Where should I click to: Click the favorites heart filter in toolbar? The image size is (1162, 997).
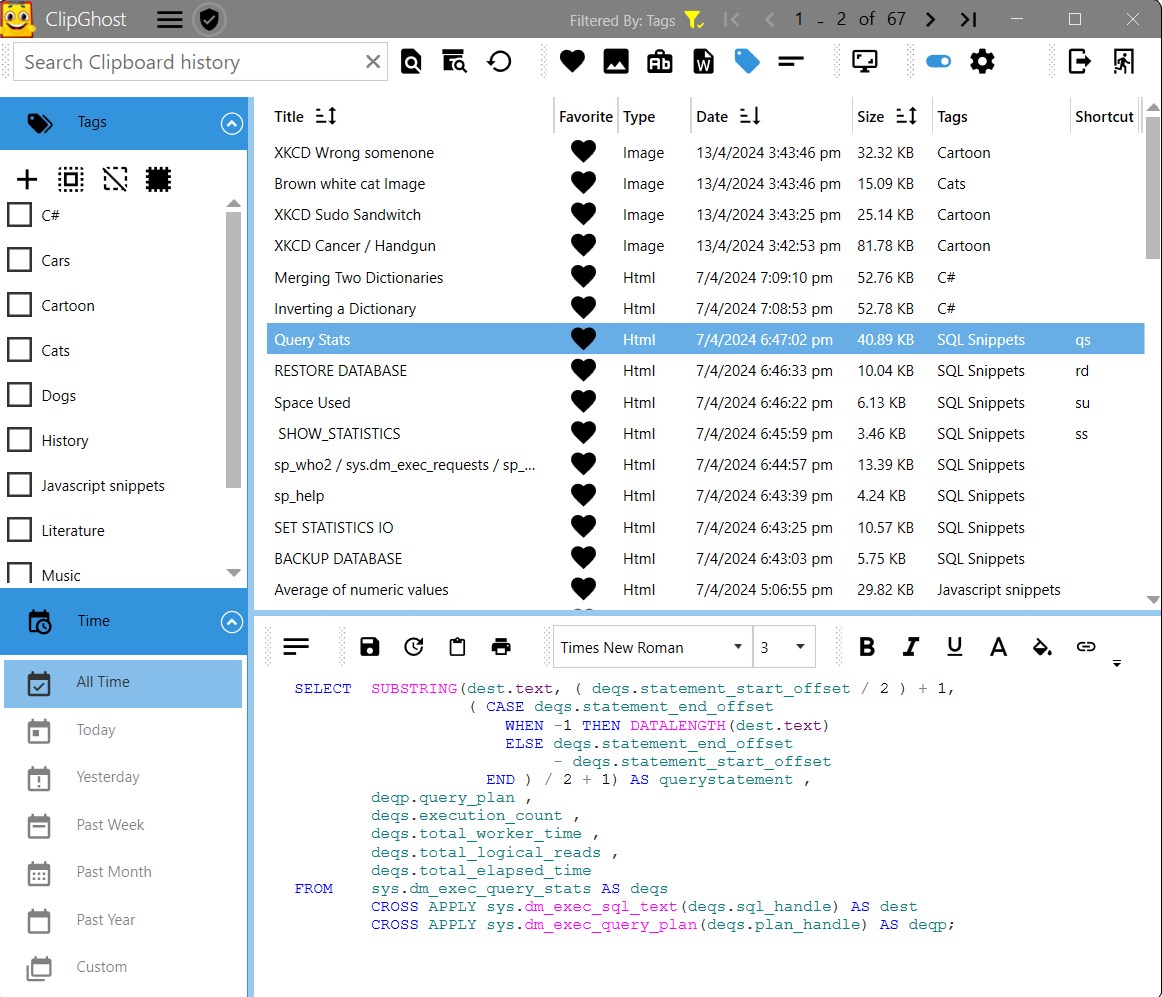click(x=571, y=62)
